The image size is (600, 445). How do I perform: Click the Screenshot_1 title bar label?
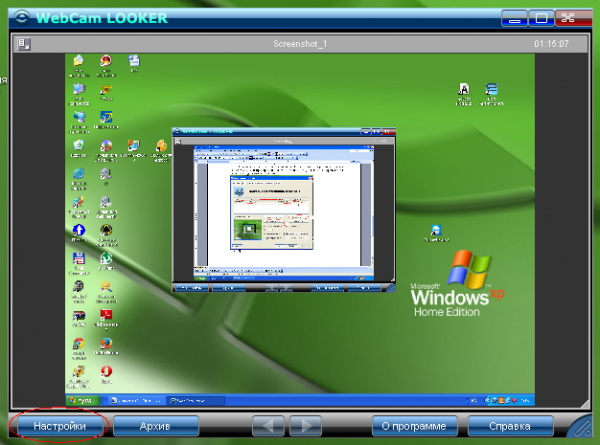coord(300,44)
